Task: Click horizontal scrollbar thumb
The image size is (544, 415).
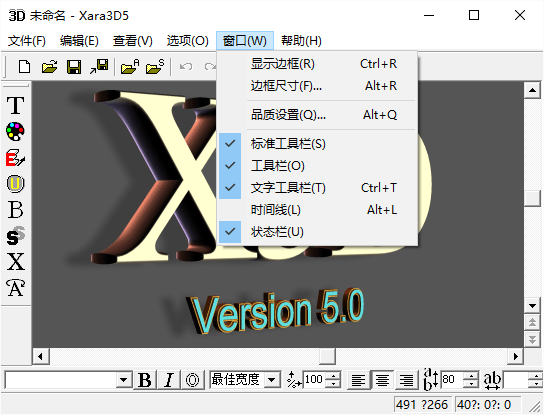Action: [327, 356]
